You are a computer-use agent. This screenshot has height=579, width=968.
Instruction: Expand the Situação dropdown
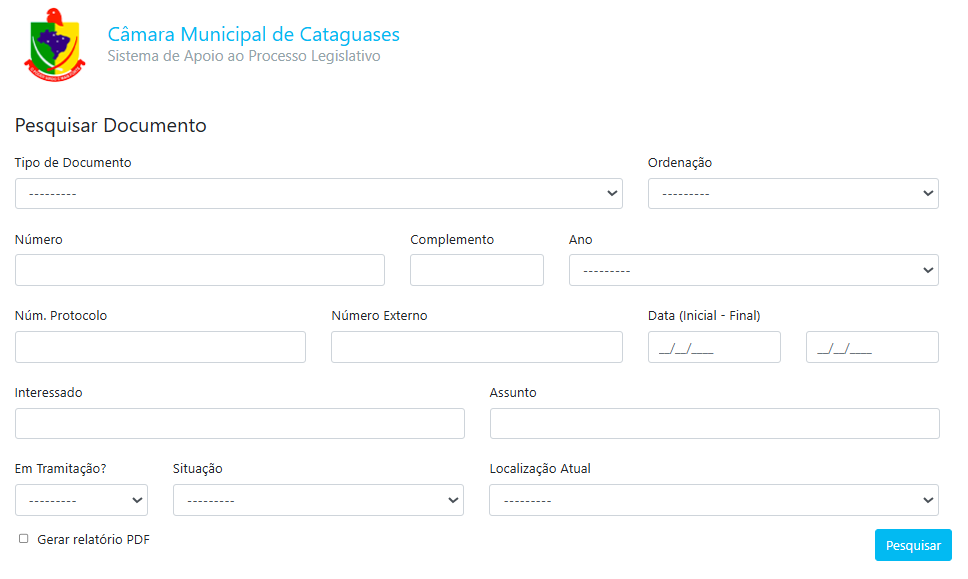coord(318,500)
